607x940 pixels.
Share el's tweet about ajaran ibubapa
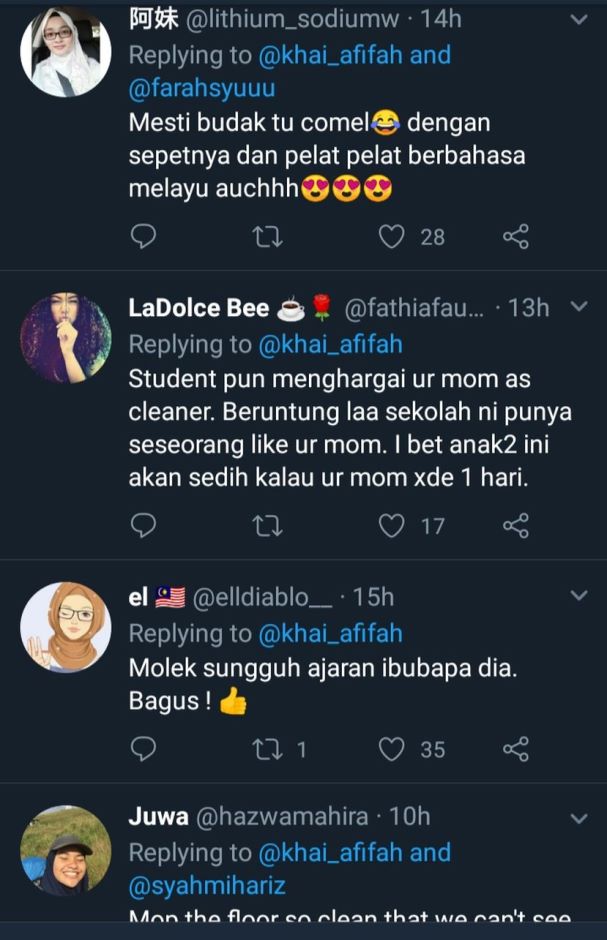516,749
